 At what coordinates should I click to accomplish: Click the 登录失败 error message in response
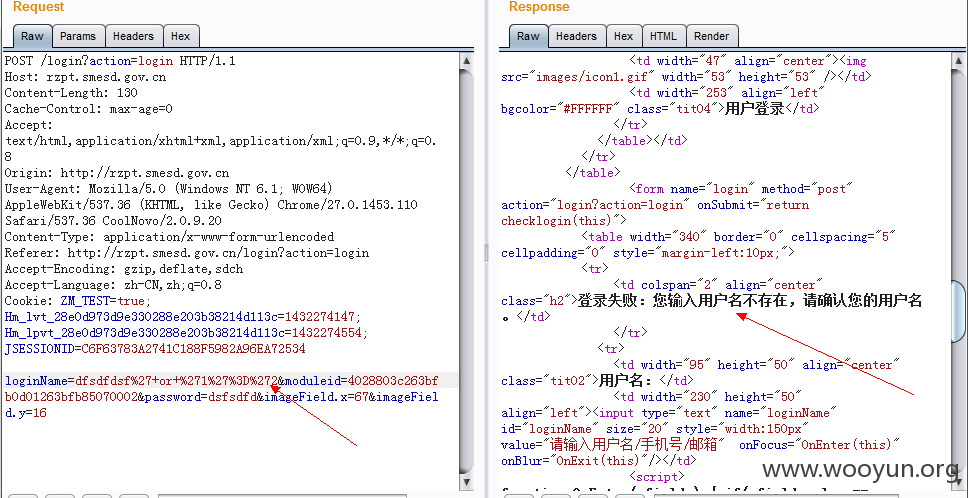pyautogui.click(x=749, y=301)
